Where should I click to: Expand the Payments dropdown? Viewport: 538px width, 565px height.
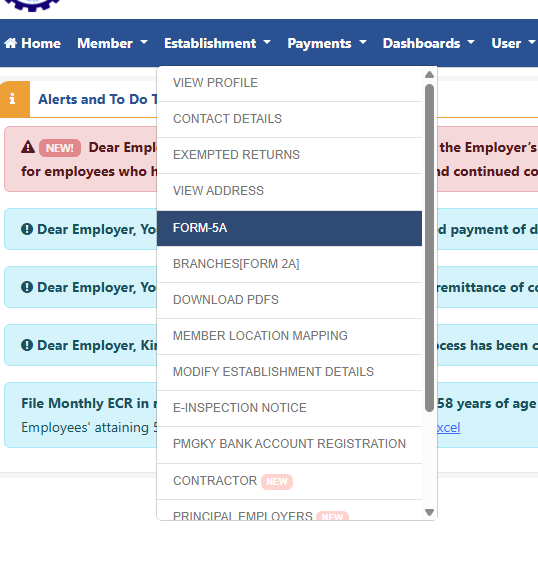(x=327, y=43)
